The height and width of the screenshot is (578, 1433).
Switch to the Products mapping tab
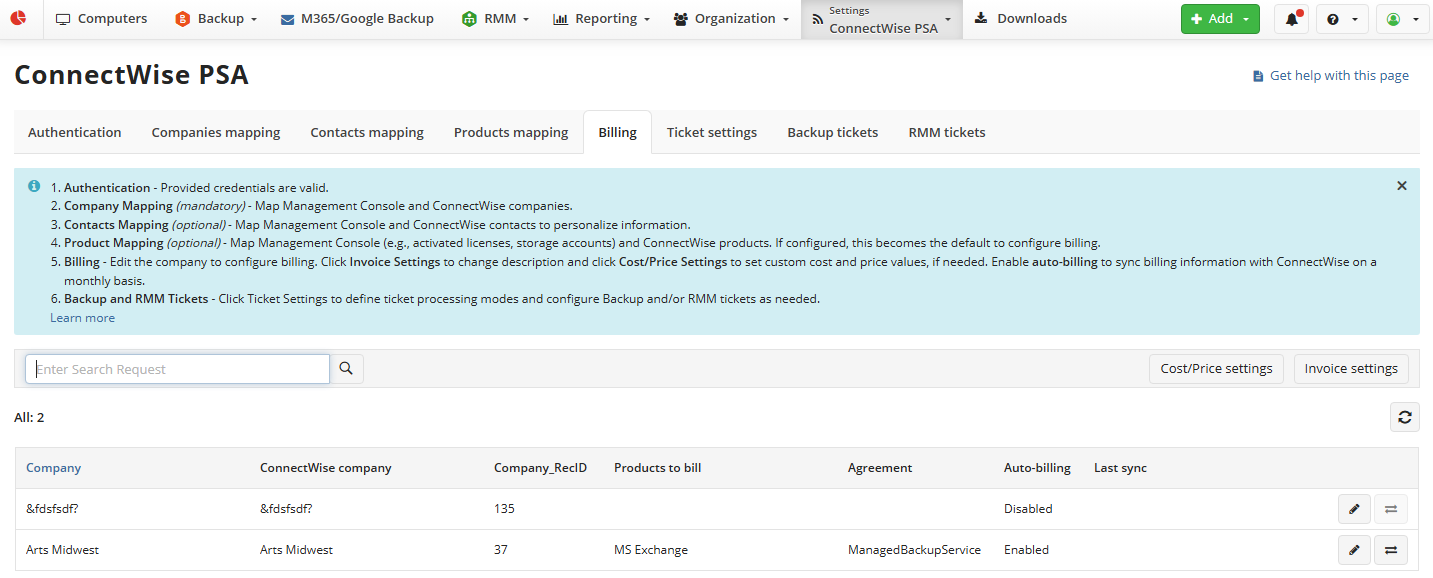tap(511, 132)
